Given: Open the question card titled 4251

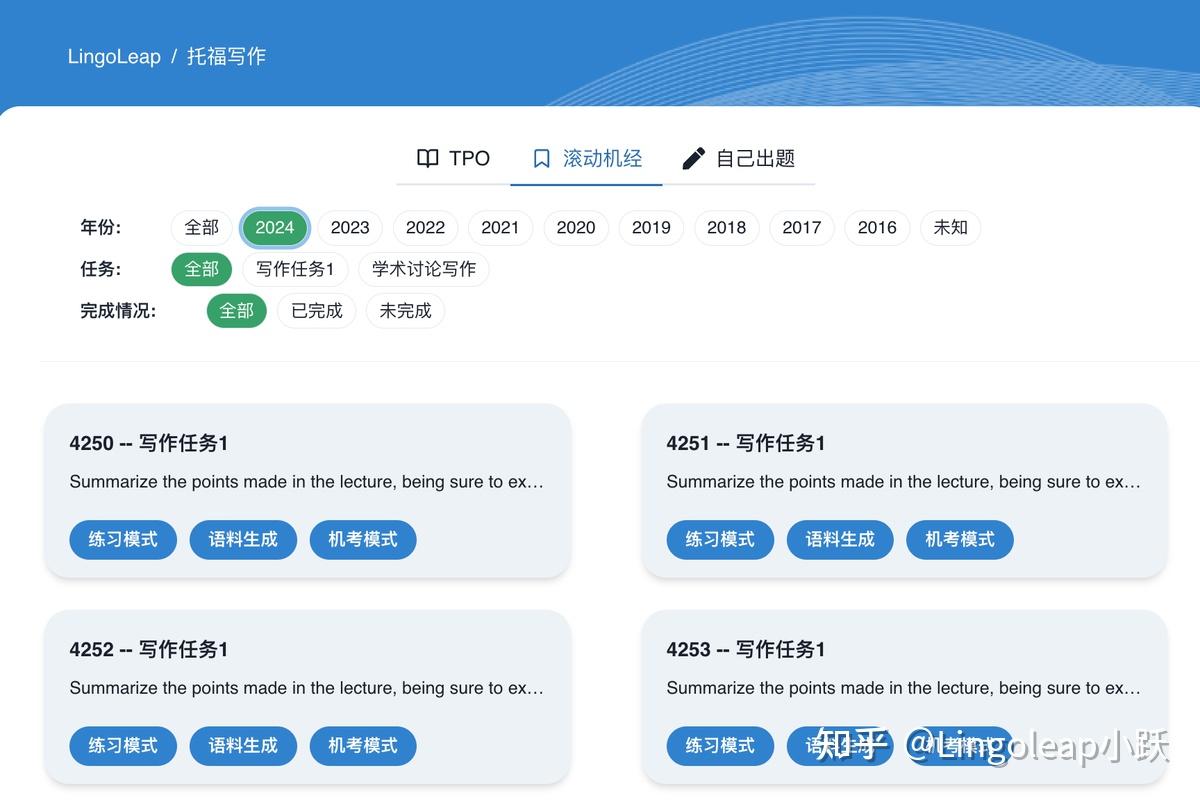Looking at the screenshot, I should pos(903,490).
